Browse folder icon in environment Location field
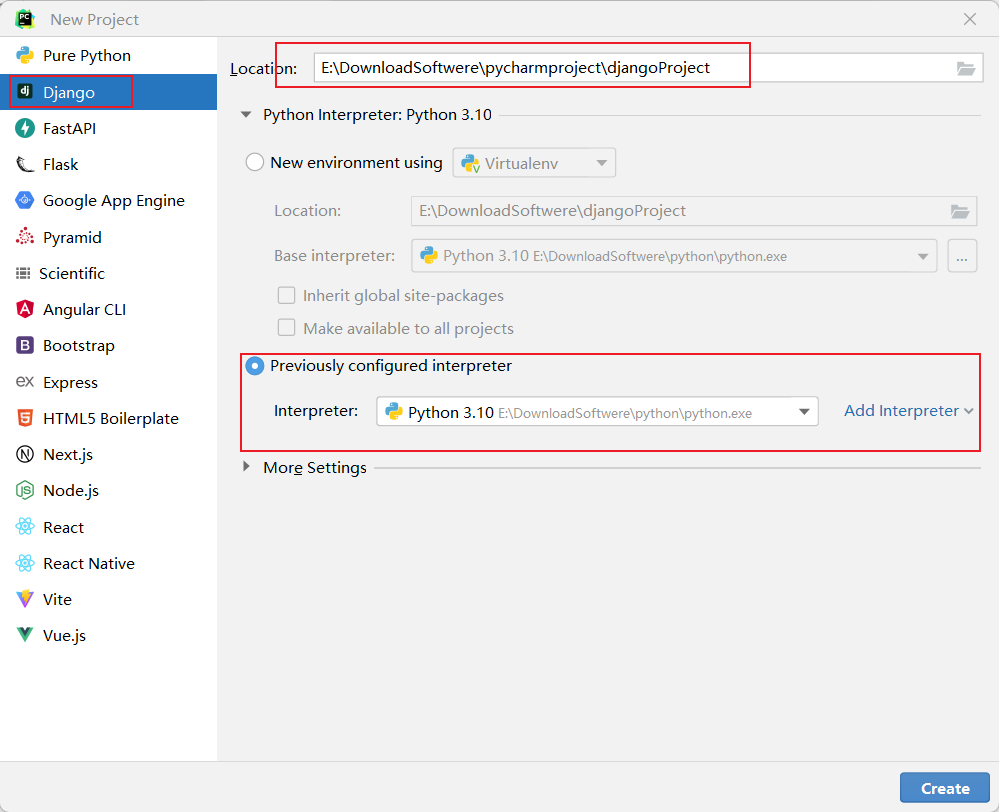The height and width of the screenshot is (812, 999). (960, 211)
